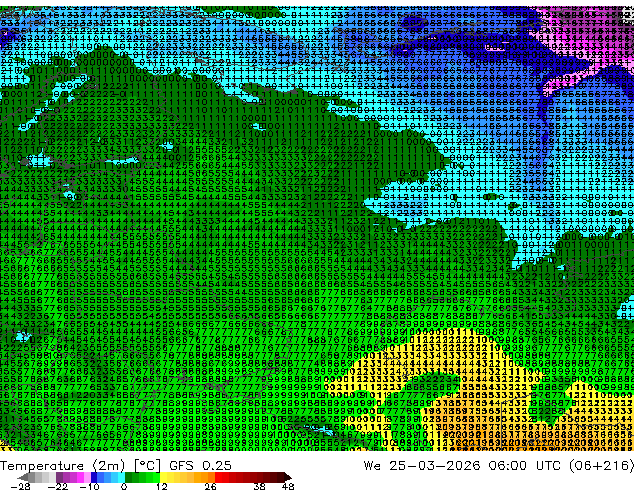Click the '-22' legend scale label
This screenshot has width=634, height=490.
(58, 486)
